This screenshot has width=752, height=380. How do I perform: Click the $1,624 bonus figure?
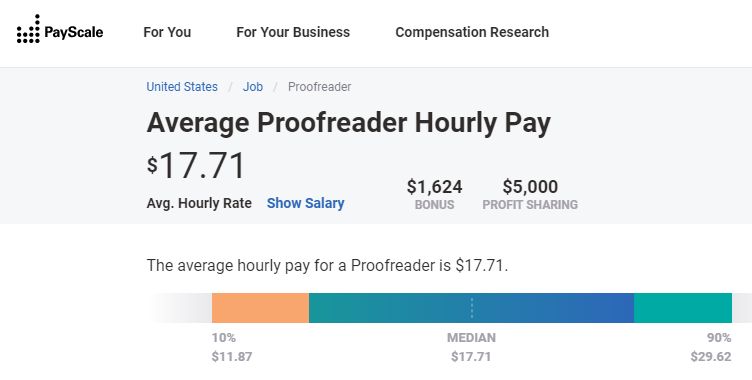point(435,187)
